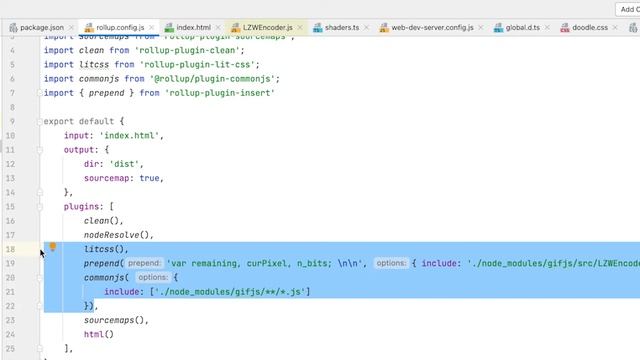Click the rollup.config.js file icon

[89, 27]
